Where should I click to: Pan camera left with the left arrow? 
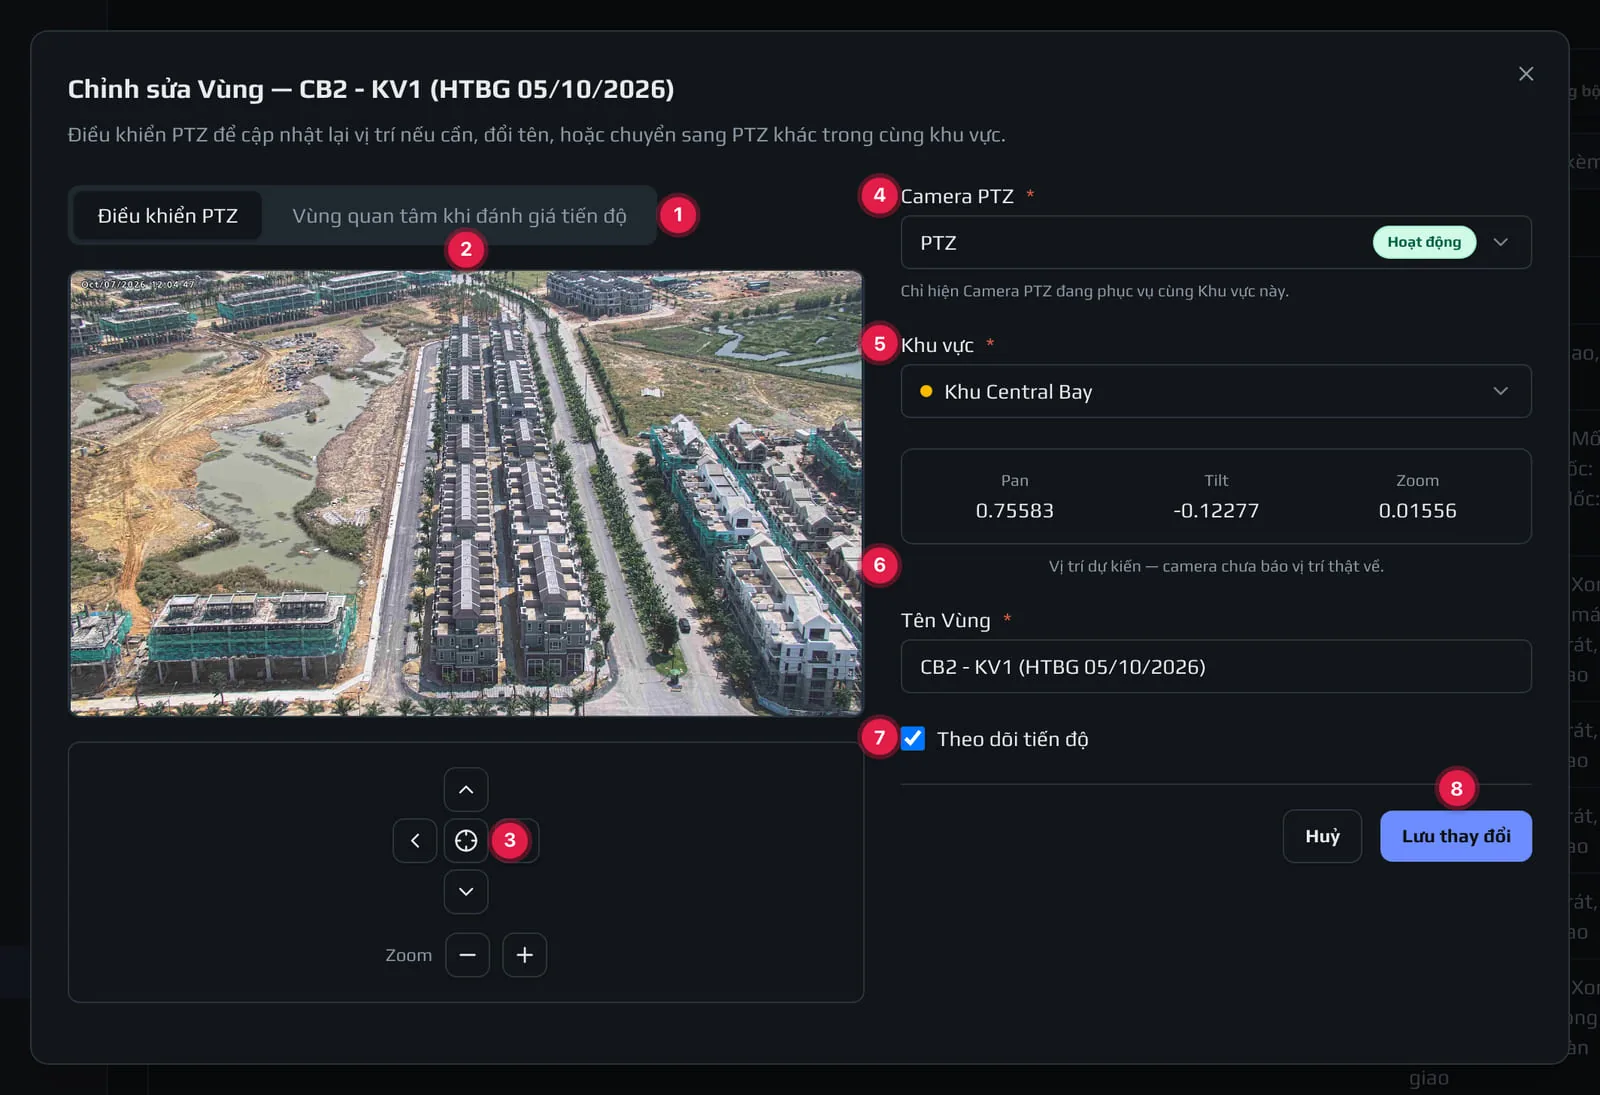(415, 841)
